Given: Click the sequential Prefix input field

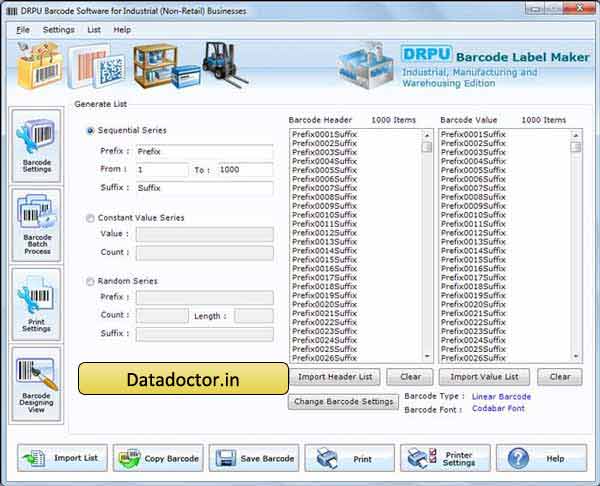Looking at the screenshot, I should point(204,152).
